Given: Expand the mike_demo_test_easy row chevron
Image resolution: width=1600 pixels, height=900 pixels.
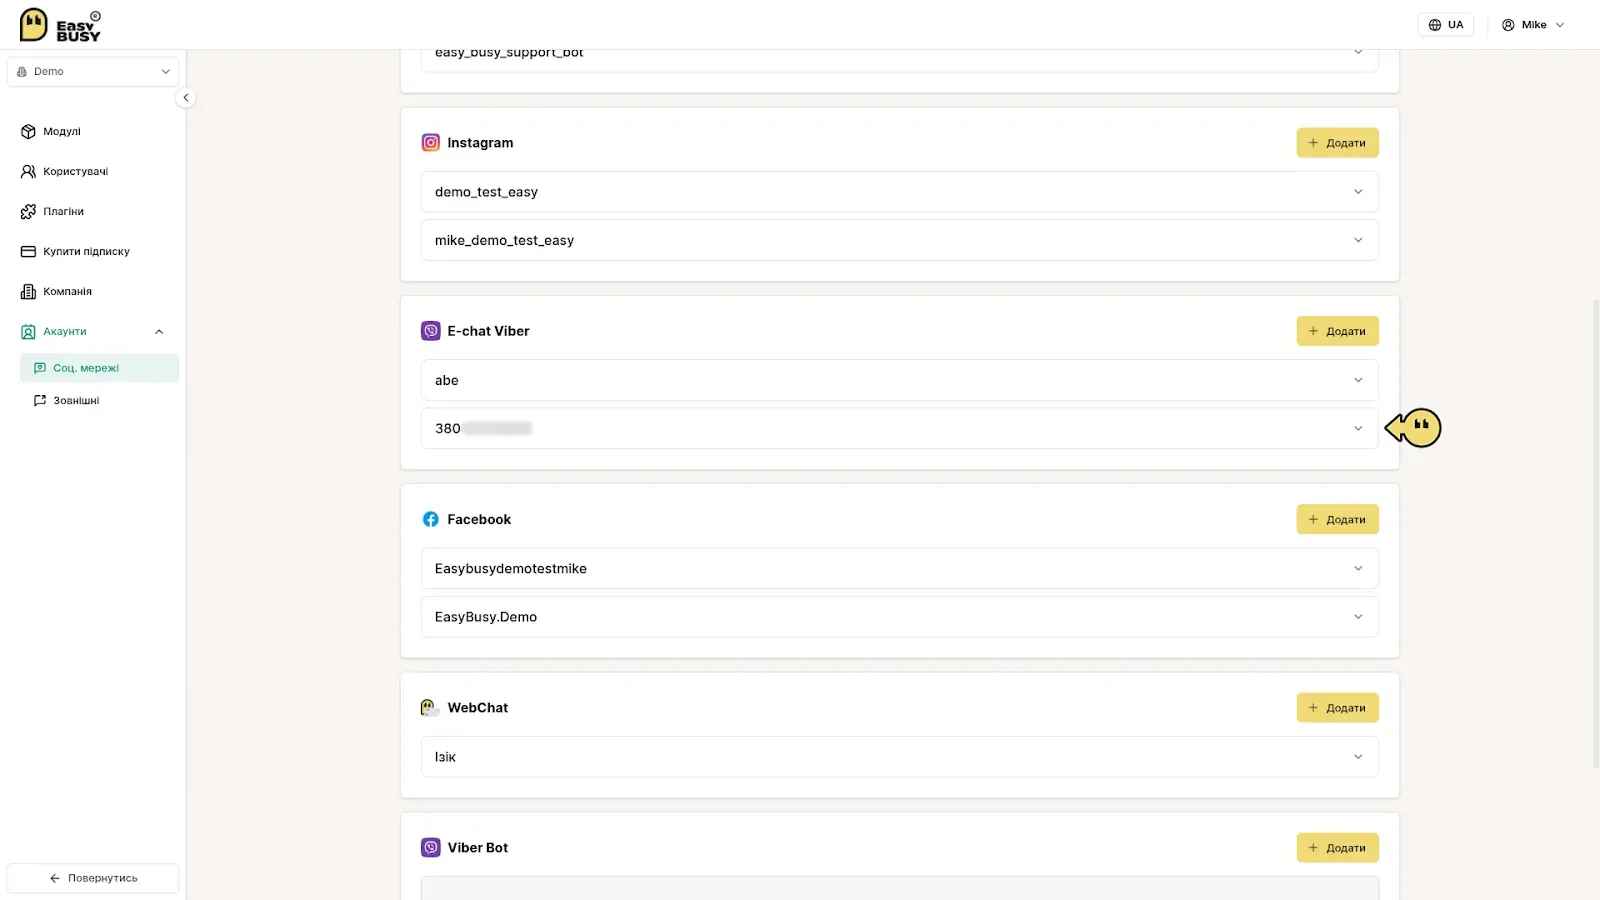Looking at the screenshot, I should click(x=1358, y=240).
